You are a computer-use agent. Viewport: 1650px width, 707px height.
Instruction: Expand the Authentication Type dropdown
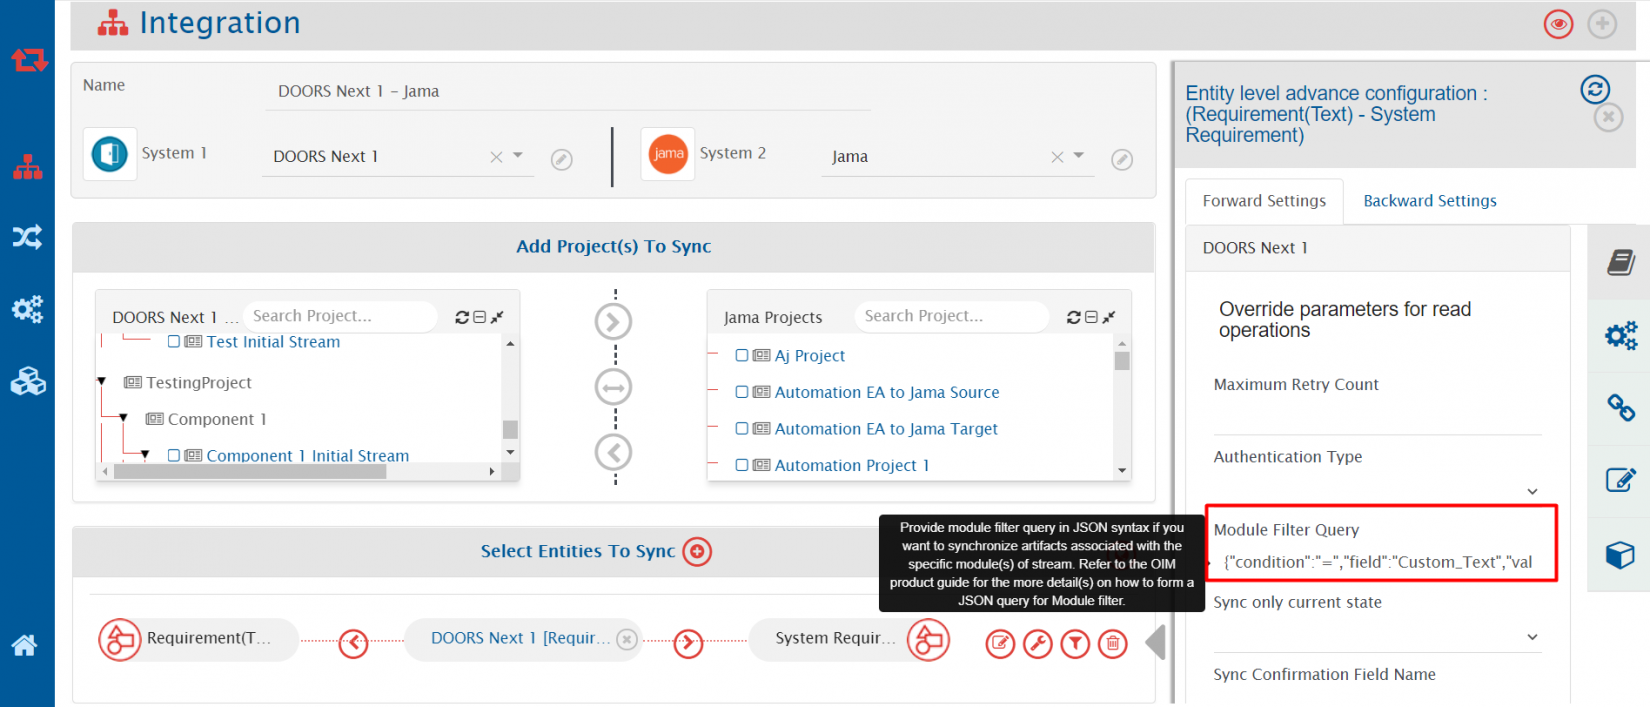tap(1532, 491)
